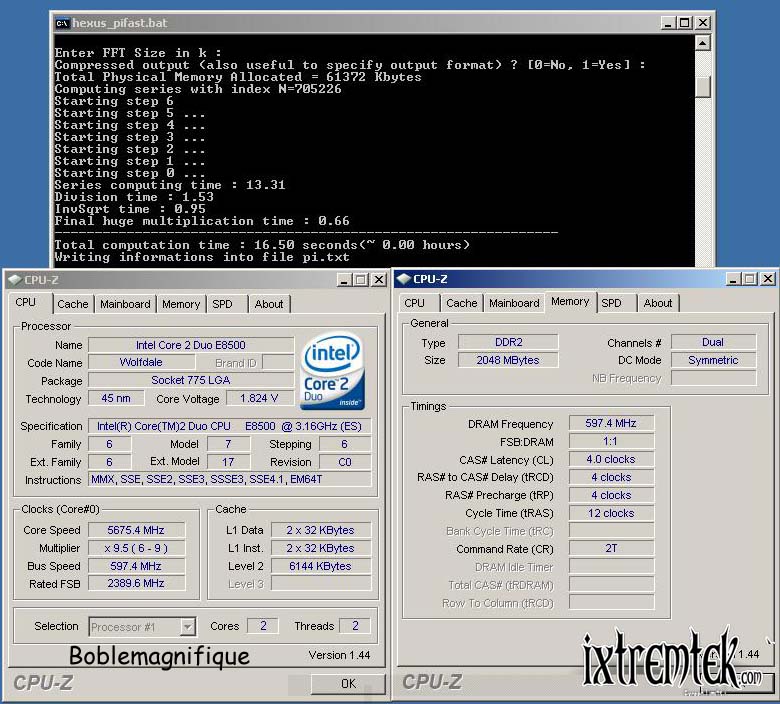The width and height of the screenshot is (780, 704).
Task: Click the Threads count value
Action: pyautogui.click(x=355, y=626)
